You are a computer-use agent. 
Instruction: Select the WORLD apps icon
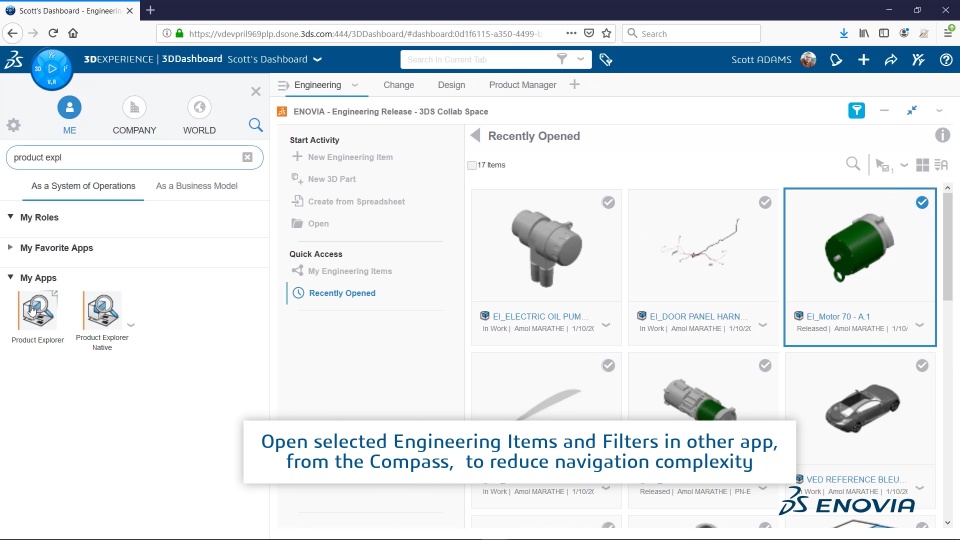[x=199, y=108]
